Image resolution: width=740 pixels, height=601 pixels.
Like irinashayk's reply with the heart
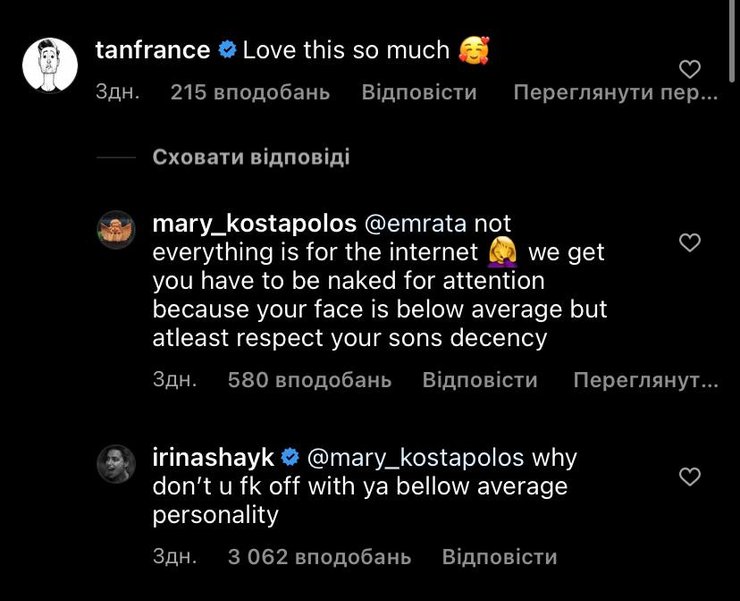click(690, 476)
